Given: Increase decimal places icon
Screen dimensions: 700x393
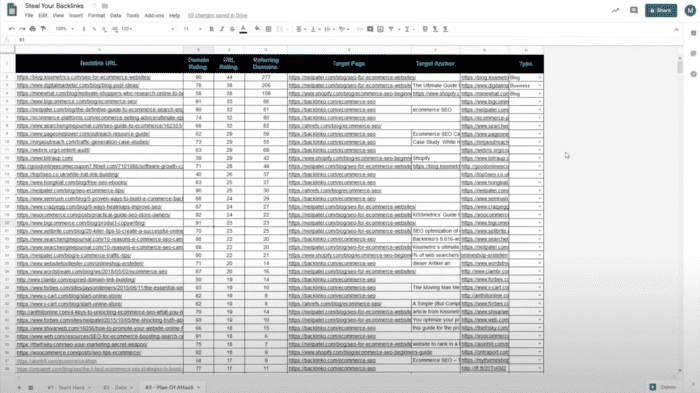Looking at the screenshot, I should 115,29.
